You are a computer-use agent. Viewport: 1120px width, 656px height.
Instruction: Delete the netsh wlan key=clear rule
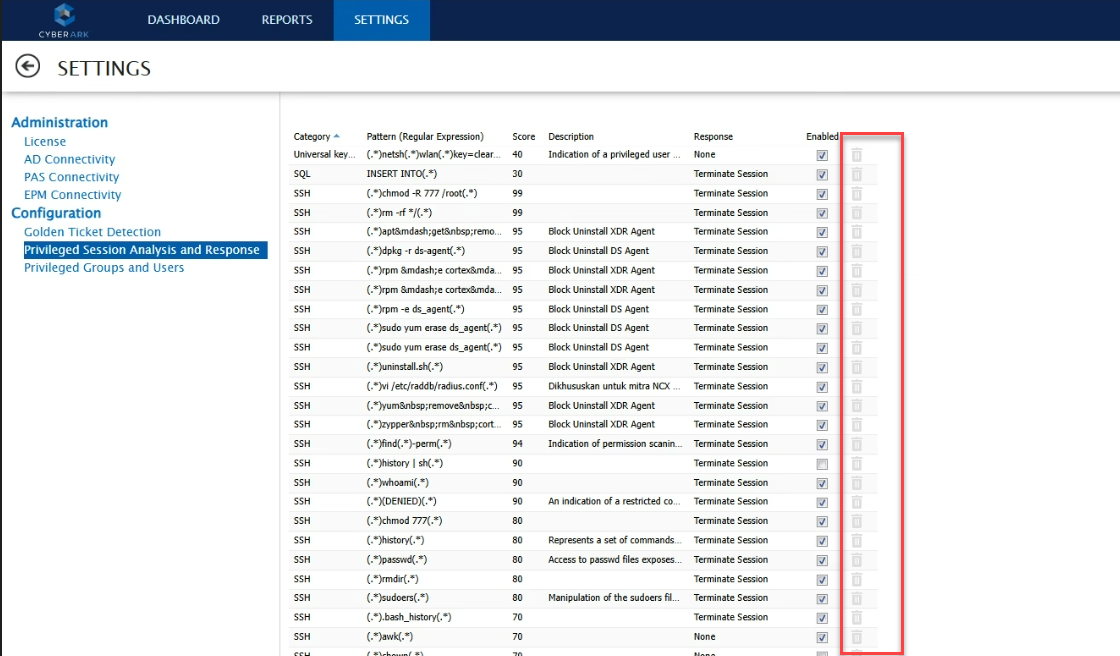click(856, 154)
